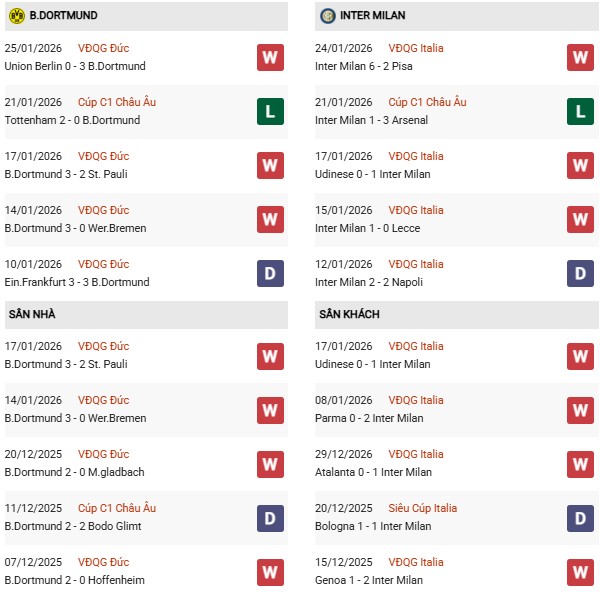Click the B.DORTMUND team name header

click(x=63, y=16)
